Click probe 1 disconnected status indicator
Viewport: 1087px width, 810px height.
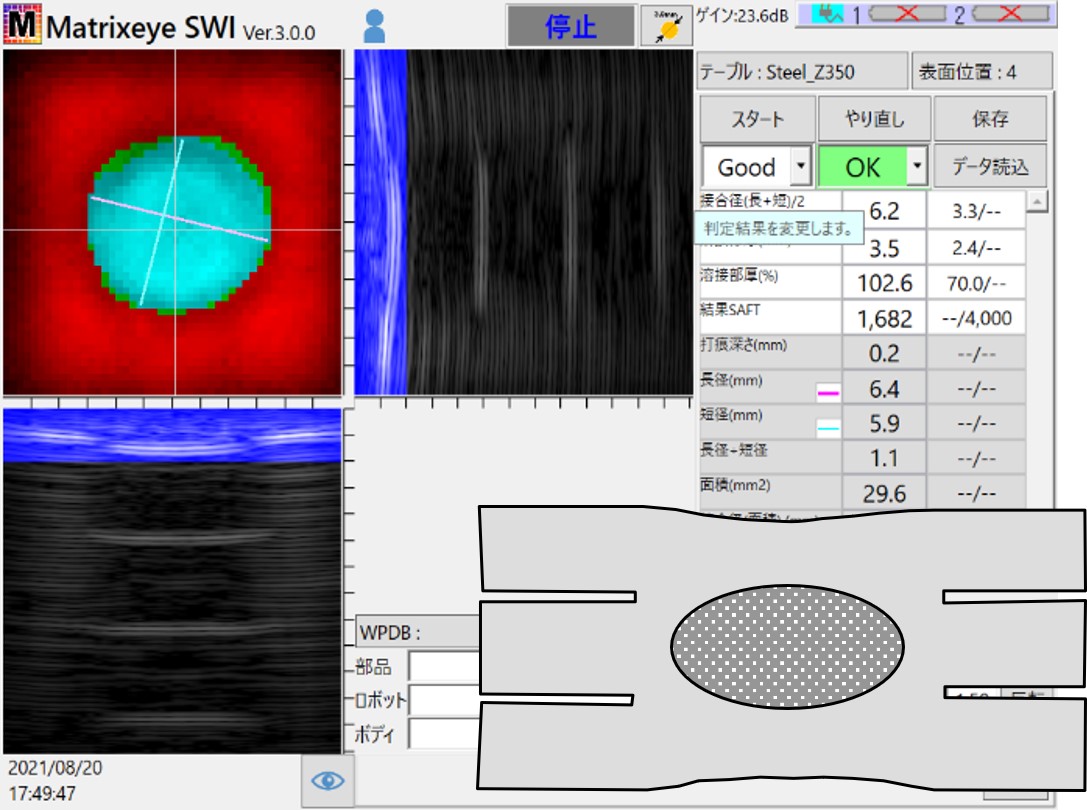pyautogui.click(x=908, y=13)
